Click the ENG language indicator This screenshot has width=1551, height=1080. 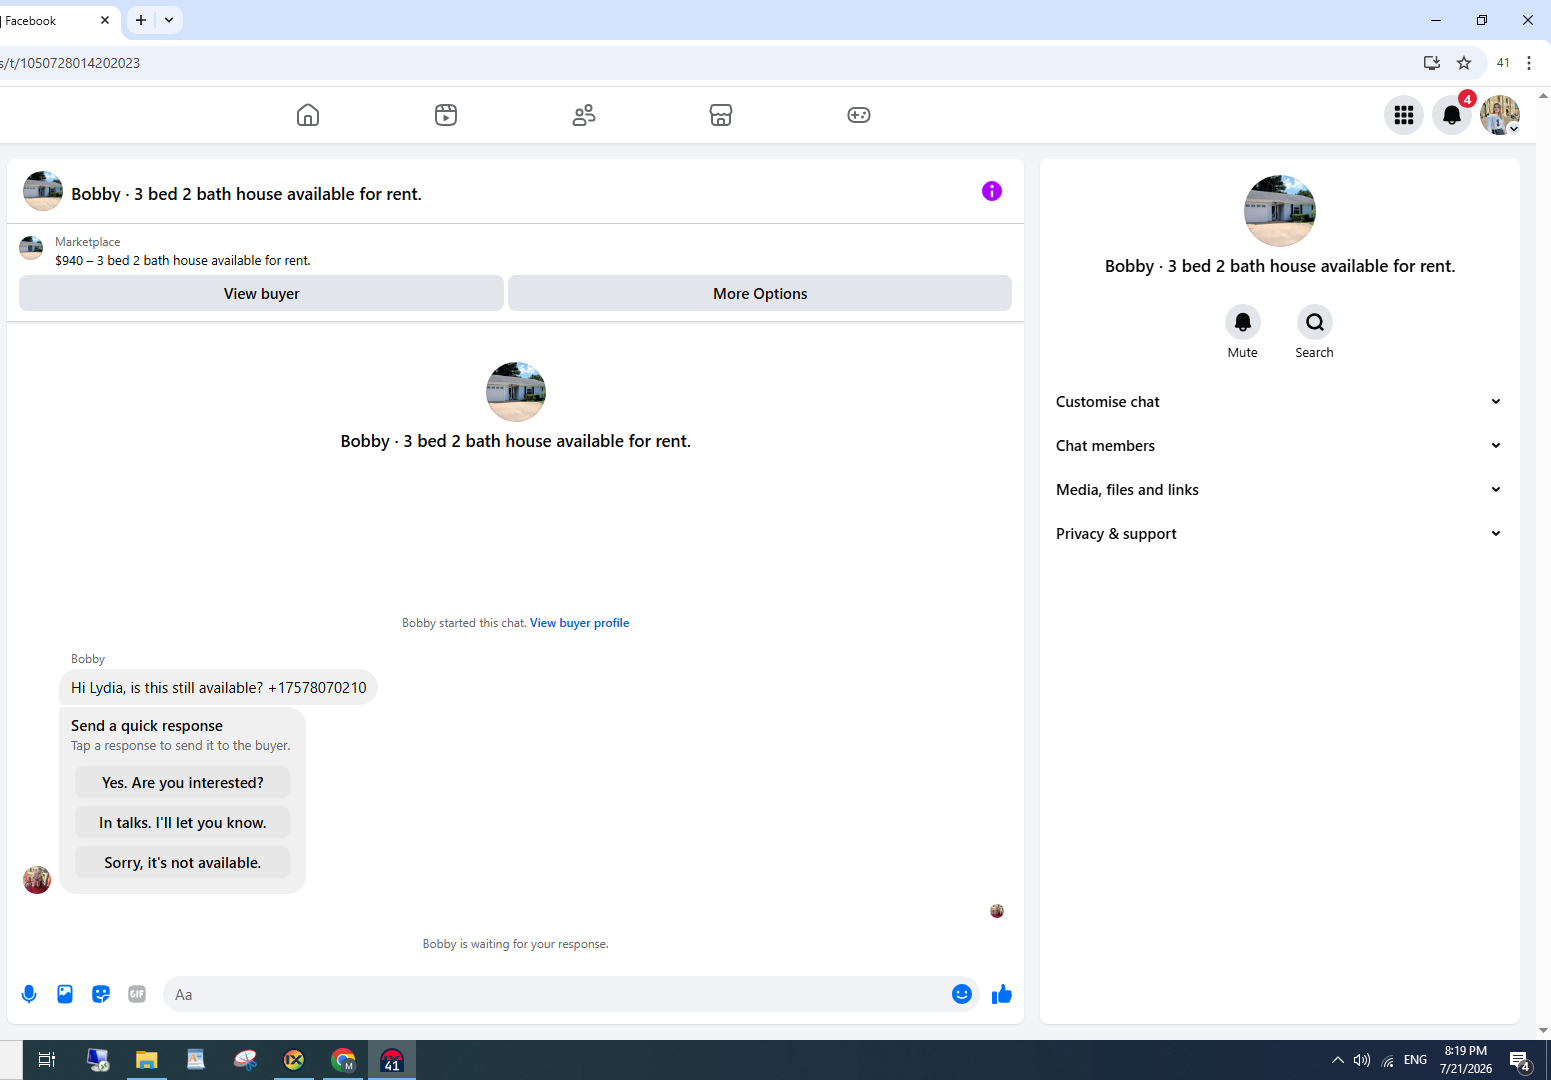point(1415,1060)
